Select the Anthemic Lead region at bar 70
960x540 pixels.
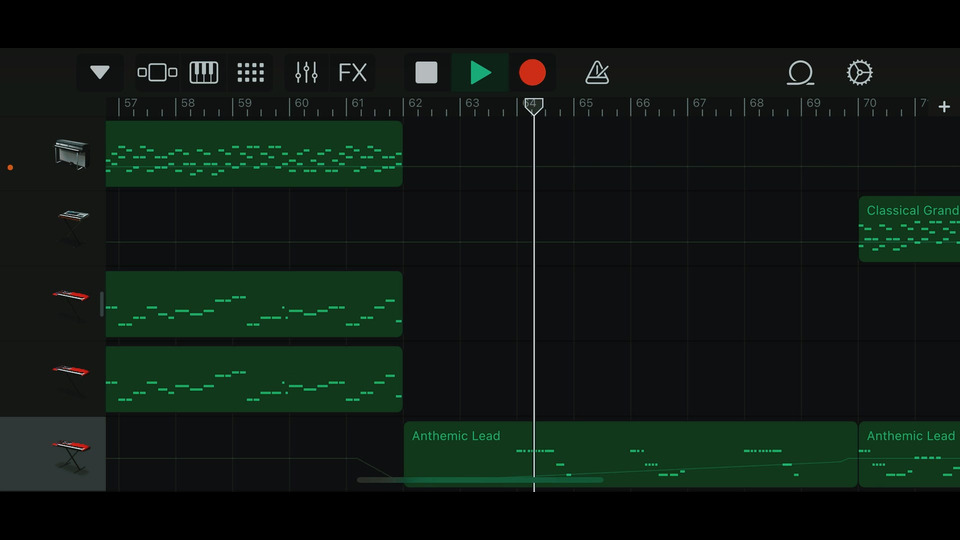point(909,454)
